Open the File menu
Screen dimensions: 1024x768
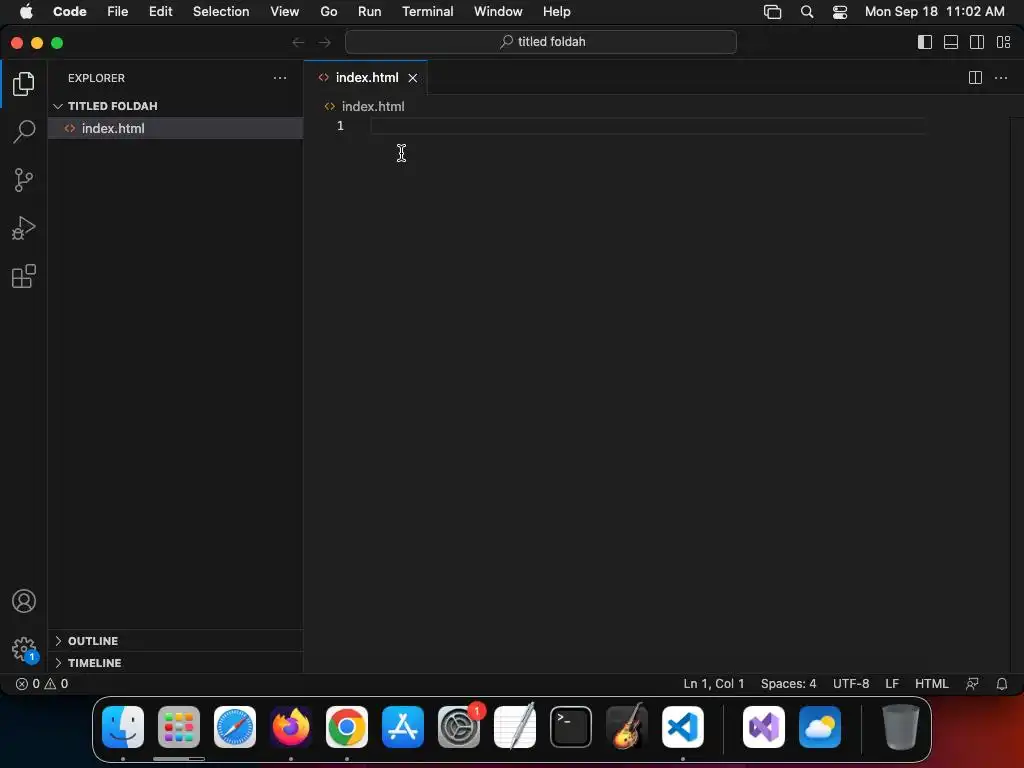[x=118, y=12]
